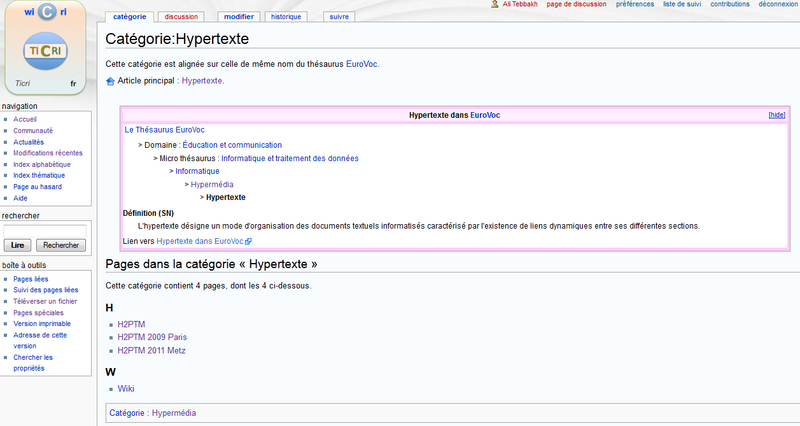
Task: Open the EuroVoc link in the intro sentence
Action: pyautogui.click(x=362, y=64)
